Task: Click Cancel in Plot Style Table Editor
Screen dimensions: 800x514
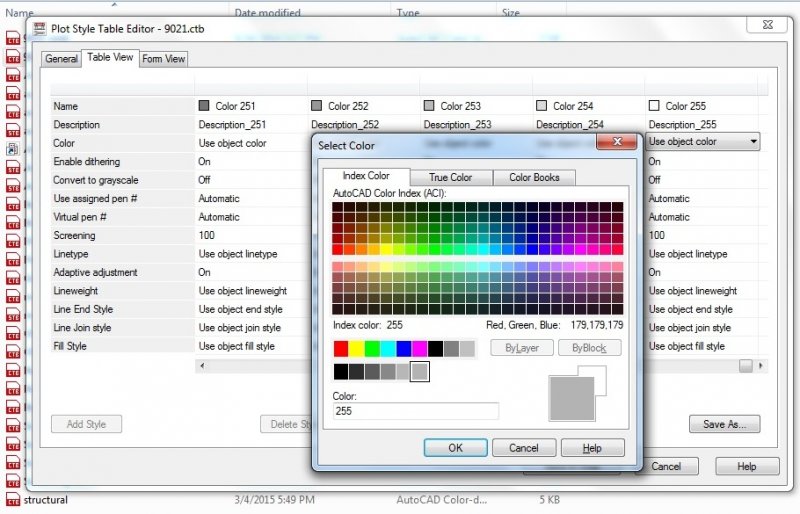Action: click(666, 467)
